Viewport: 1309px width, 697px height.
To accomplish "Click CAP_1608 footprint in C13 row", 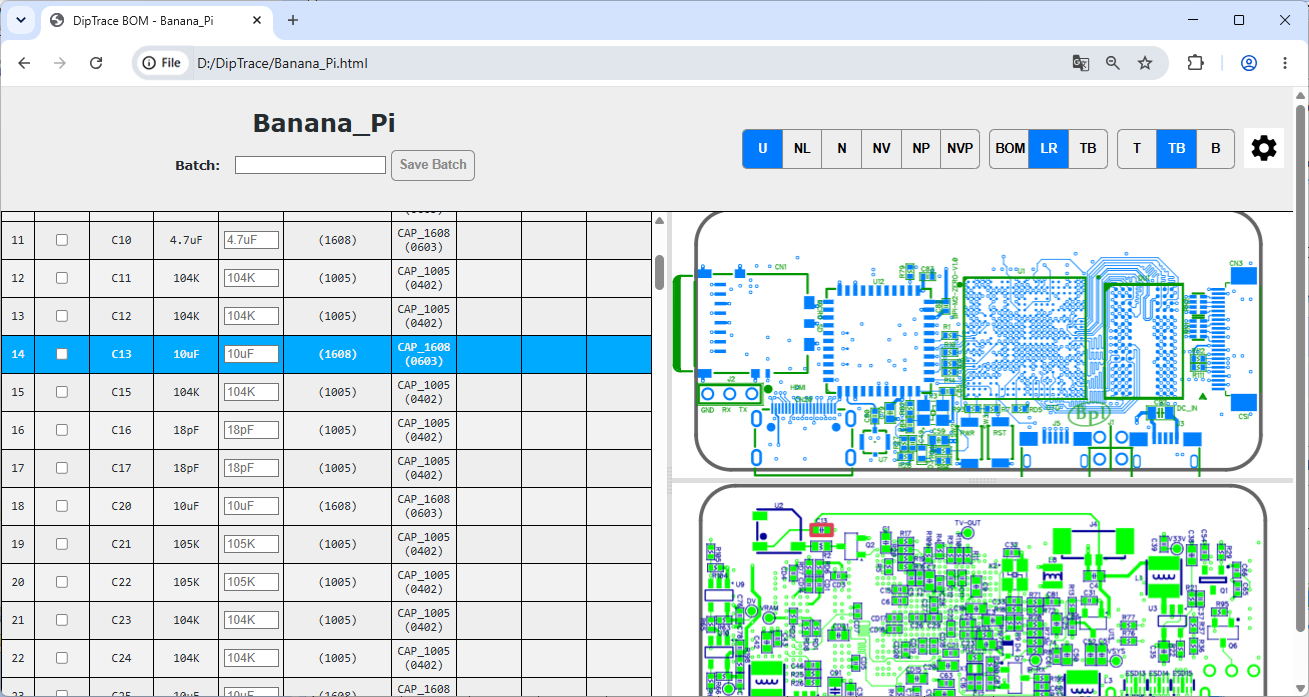I will (x=424, y=354).
